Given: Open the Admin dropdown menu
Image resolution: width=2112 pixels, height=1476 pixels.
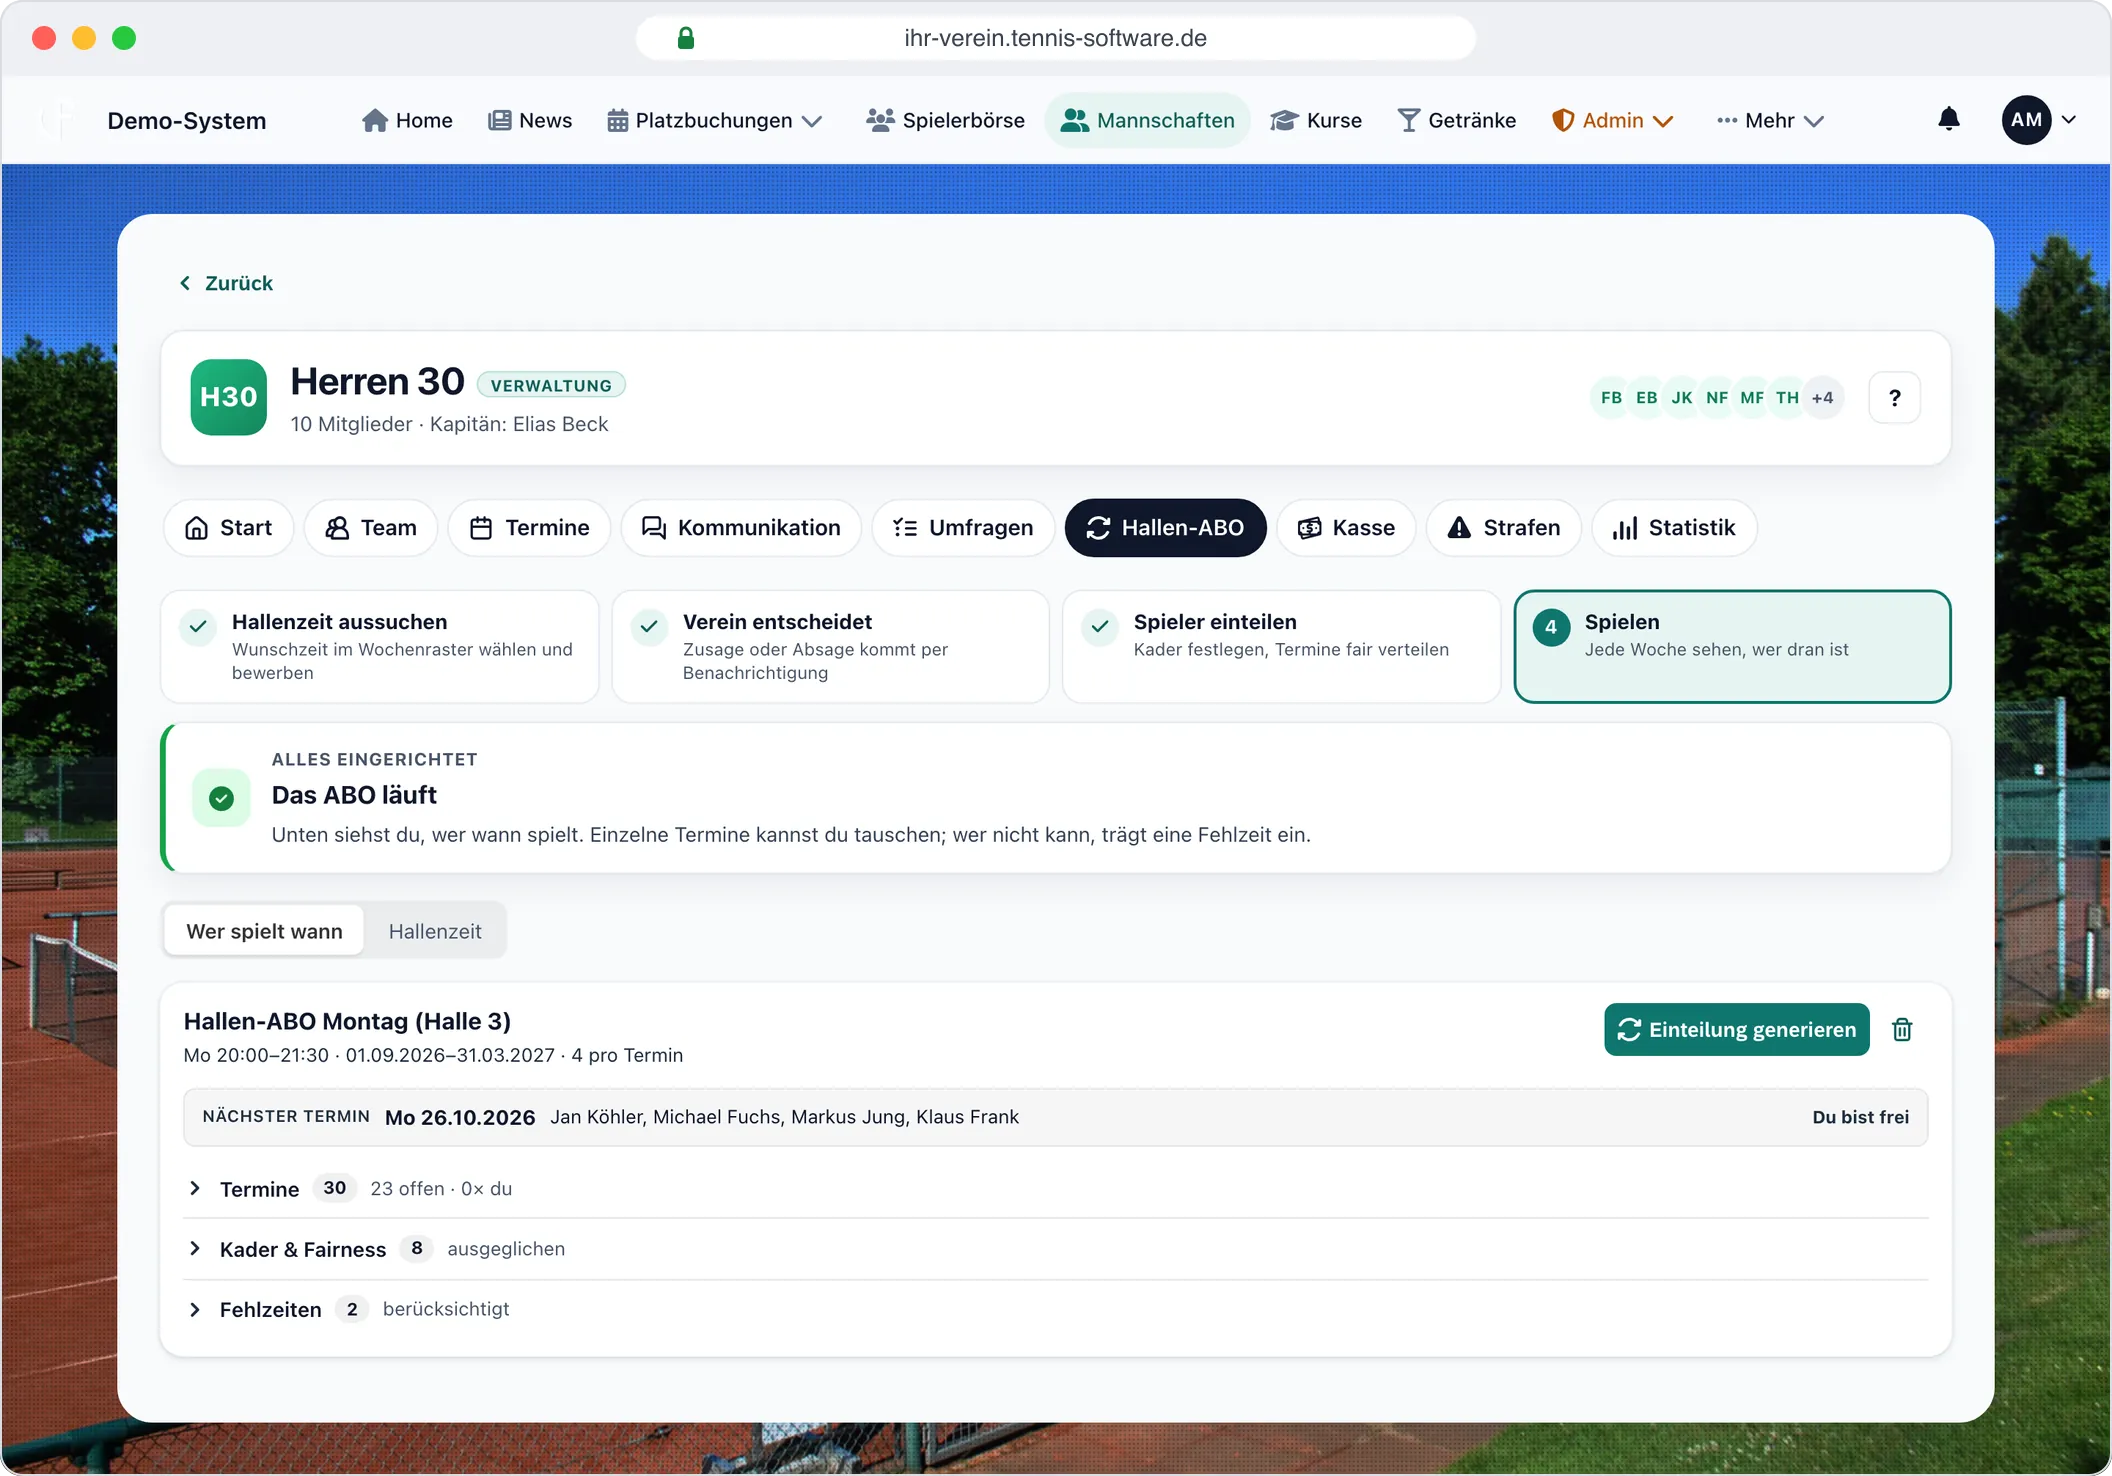Looking at the screenshot, I should [x=1612, y=120].
